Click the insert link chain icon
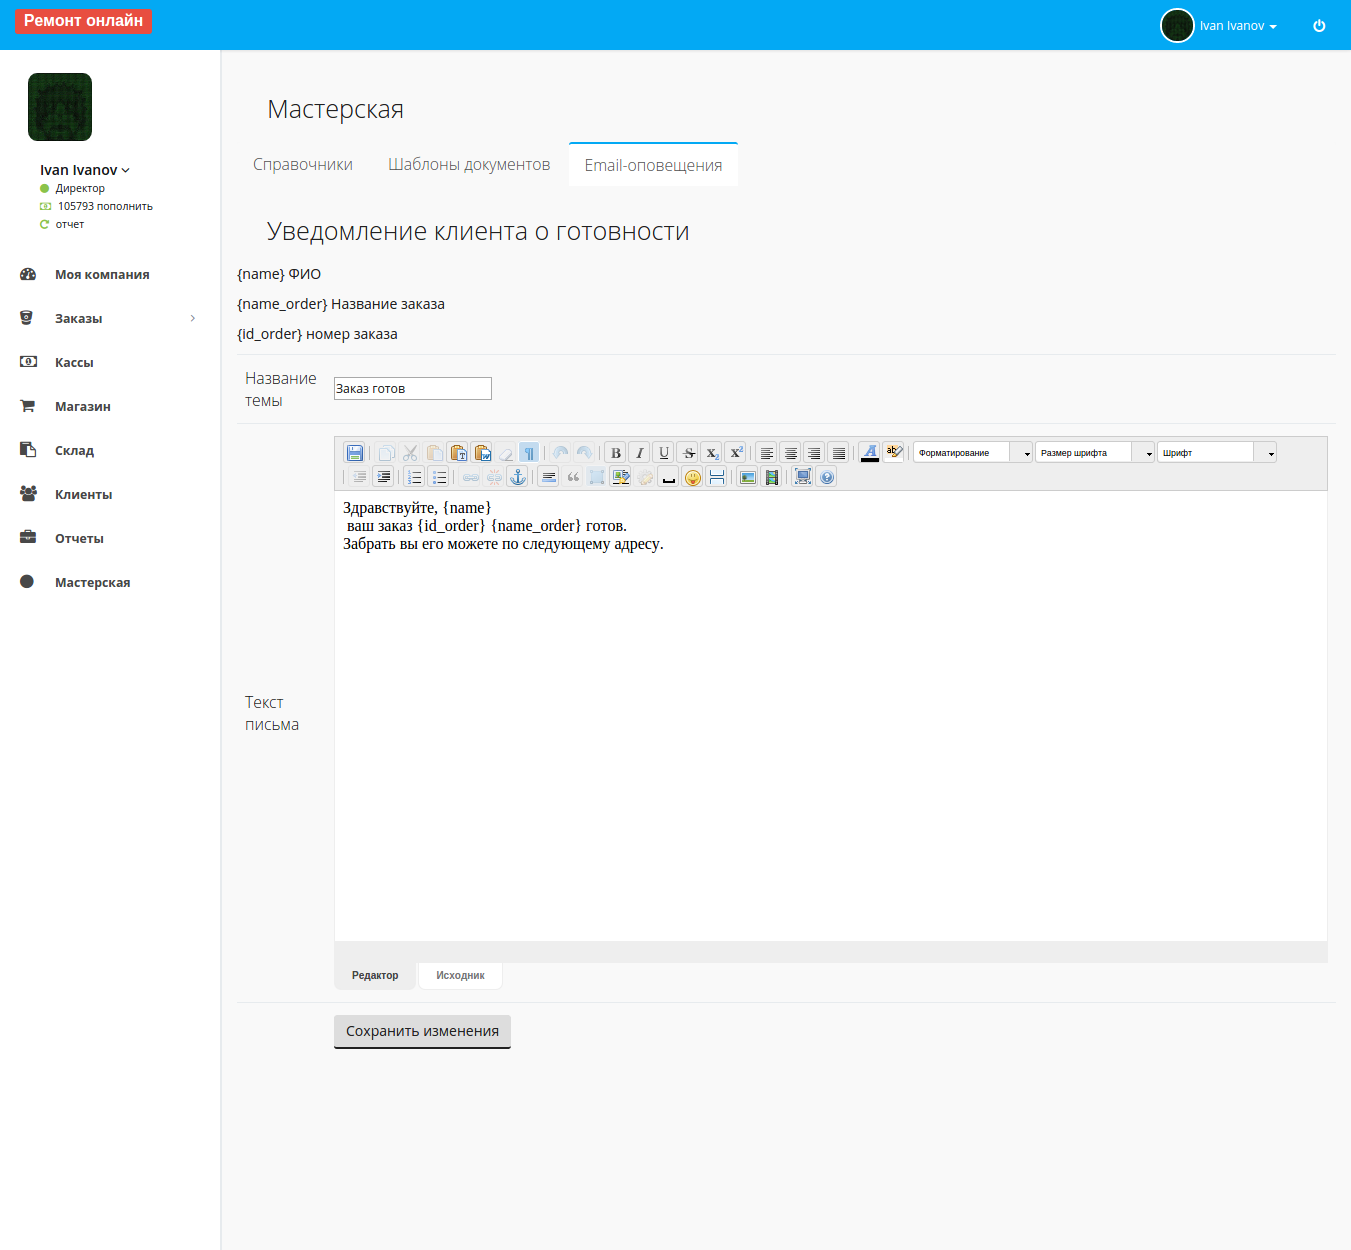Screen dimensions: 1351x1250 point(470,477)
